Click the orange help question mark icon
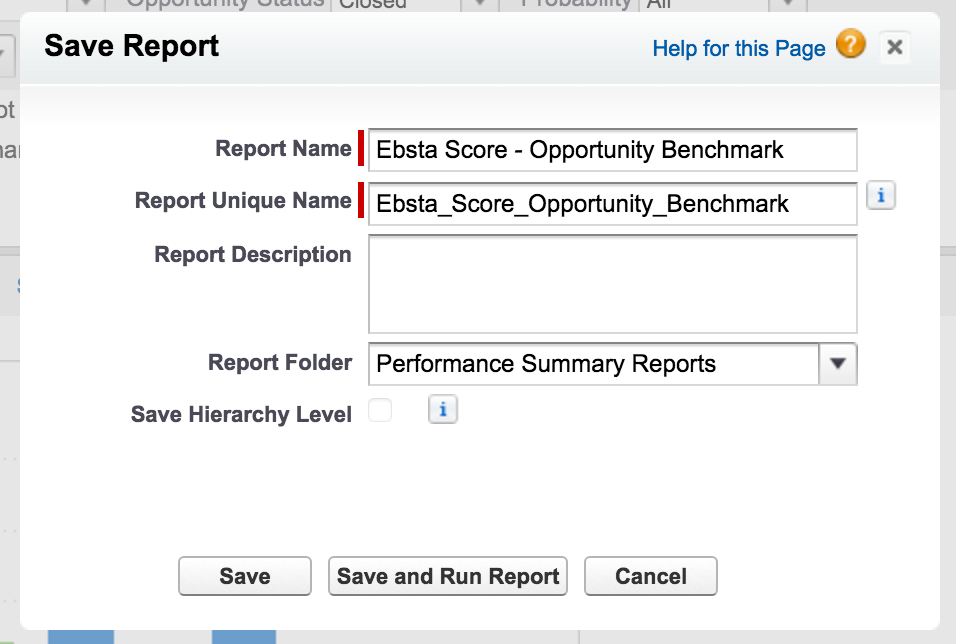The height and width of the screenshot is (644, 956). click(x=851, y=45)
